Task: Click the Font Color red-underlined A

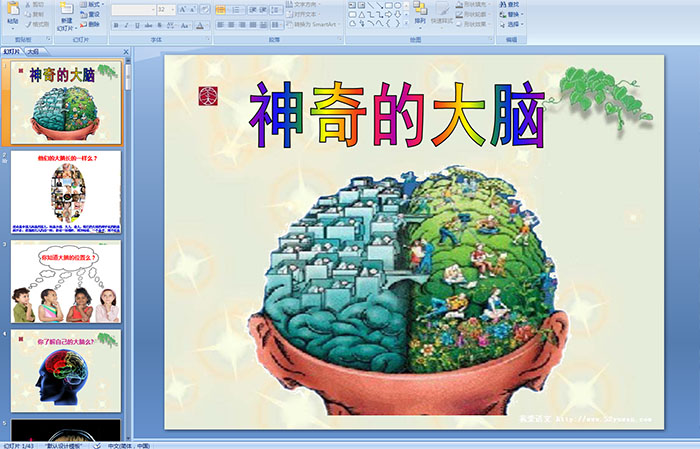Action: tap(200, 25)
